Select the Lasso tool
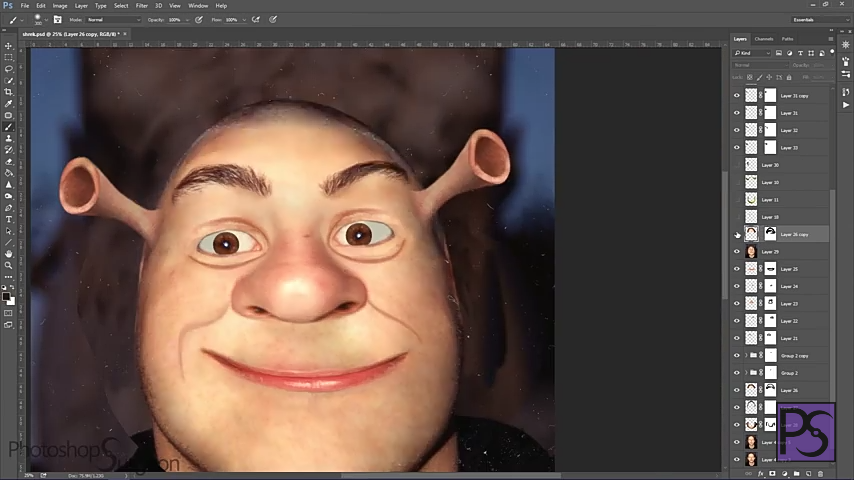 tap(9, 69)
